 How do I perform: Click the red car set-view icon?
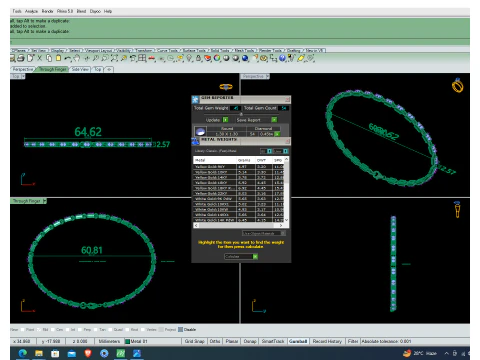pos(152,58)
